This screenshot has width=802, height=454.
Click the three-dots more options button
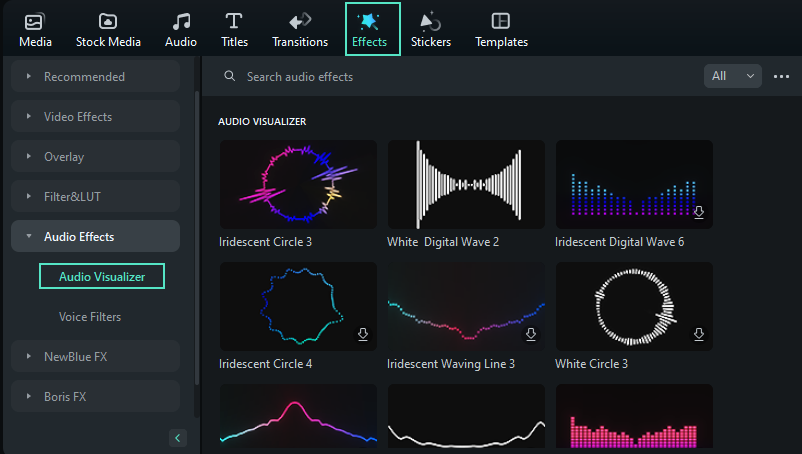click(781, 77)
